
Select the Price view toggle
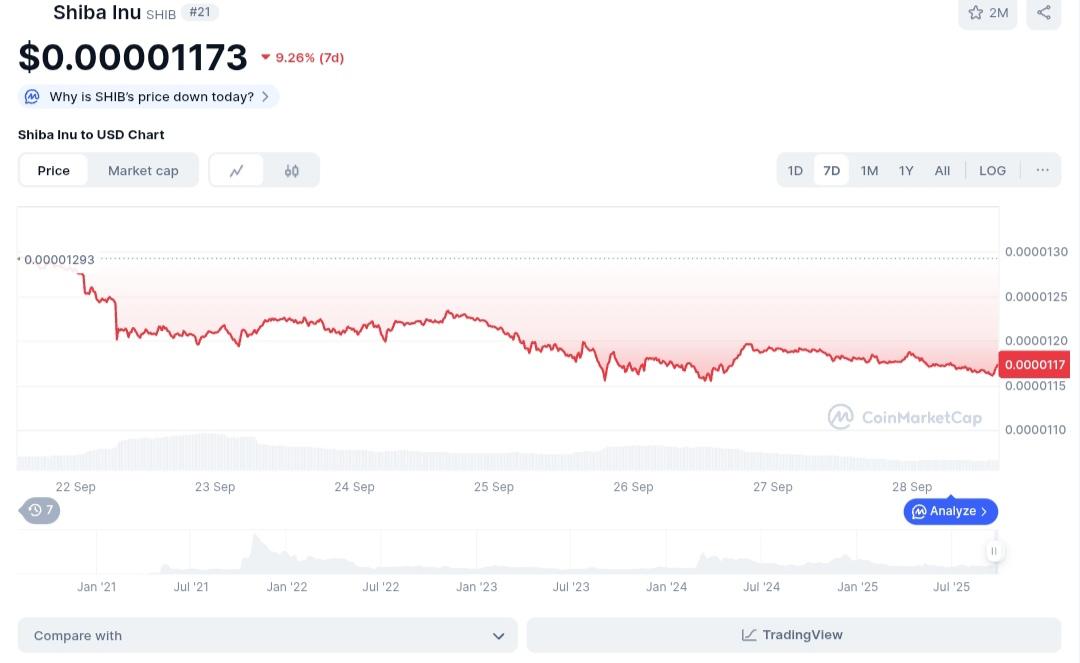pyautogui.click(x=54, y=171)
